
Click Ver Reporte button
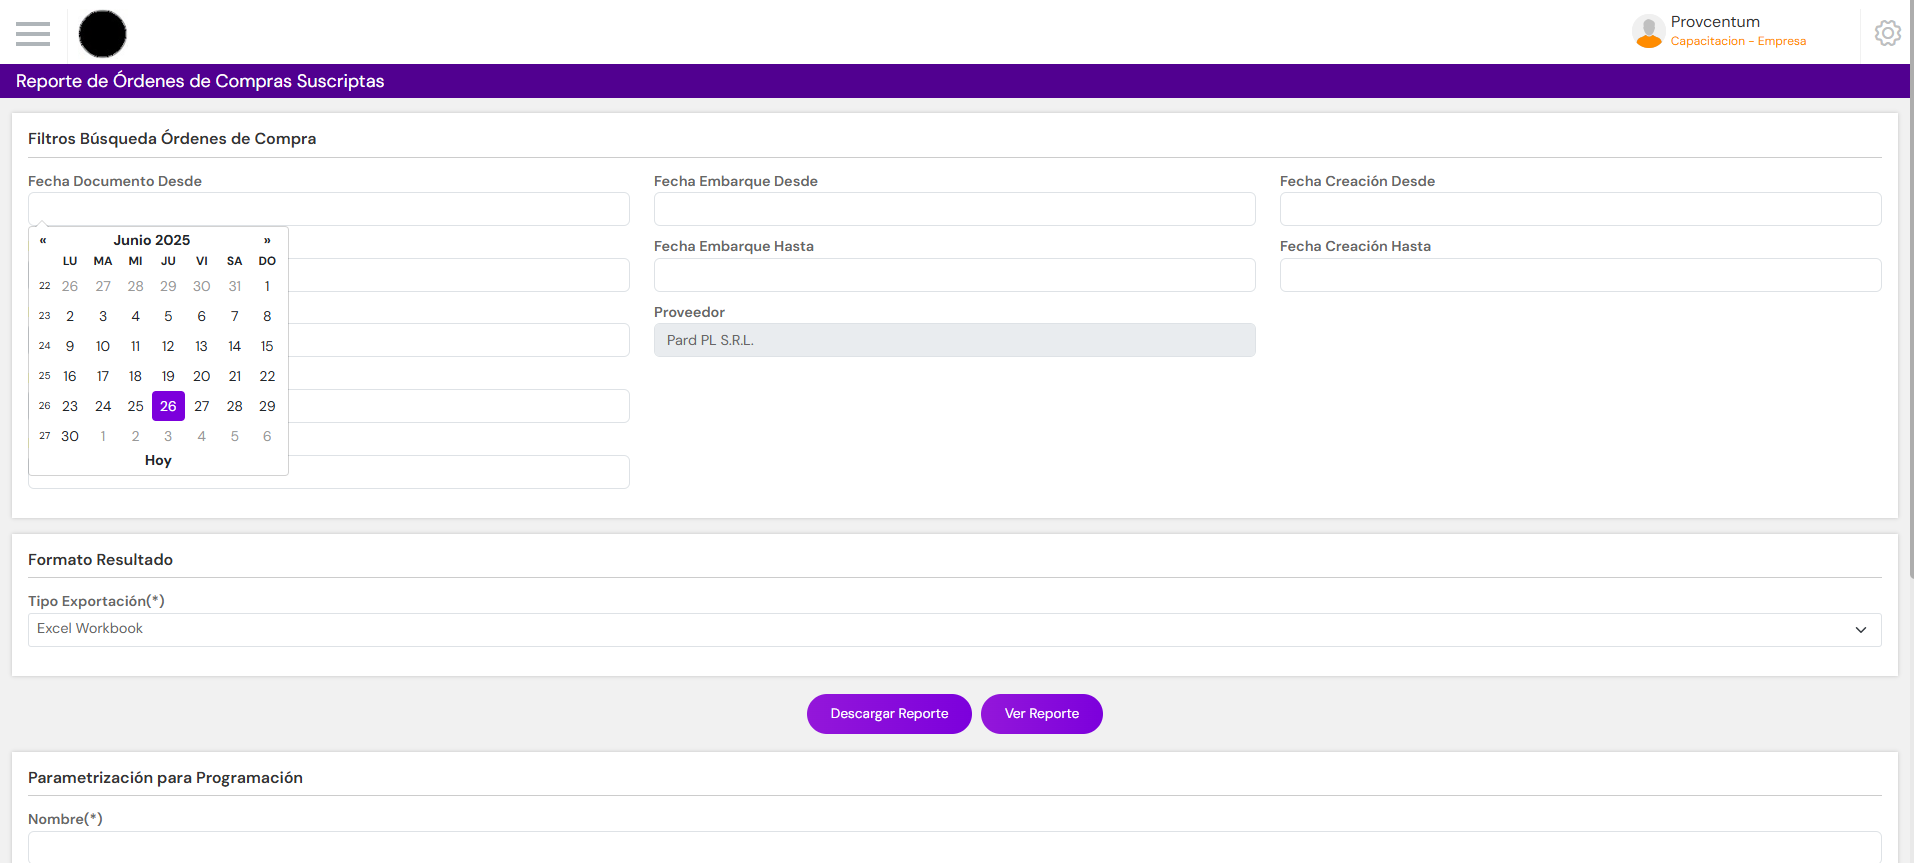pos(1041,714)
